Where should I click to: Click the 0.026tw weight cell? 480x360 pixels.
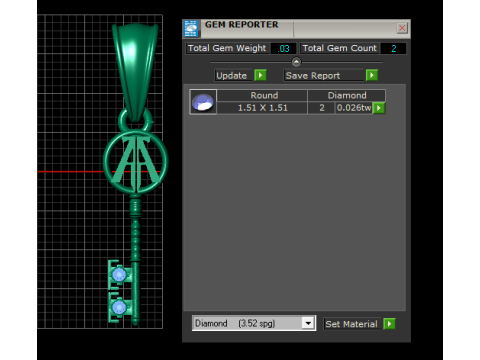pos(354,108)
